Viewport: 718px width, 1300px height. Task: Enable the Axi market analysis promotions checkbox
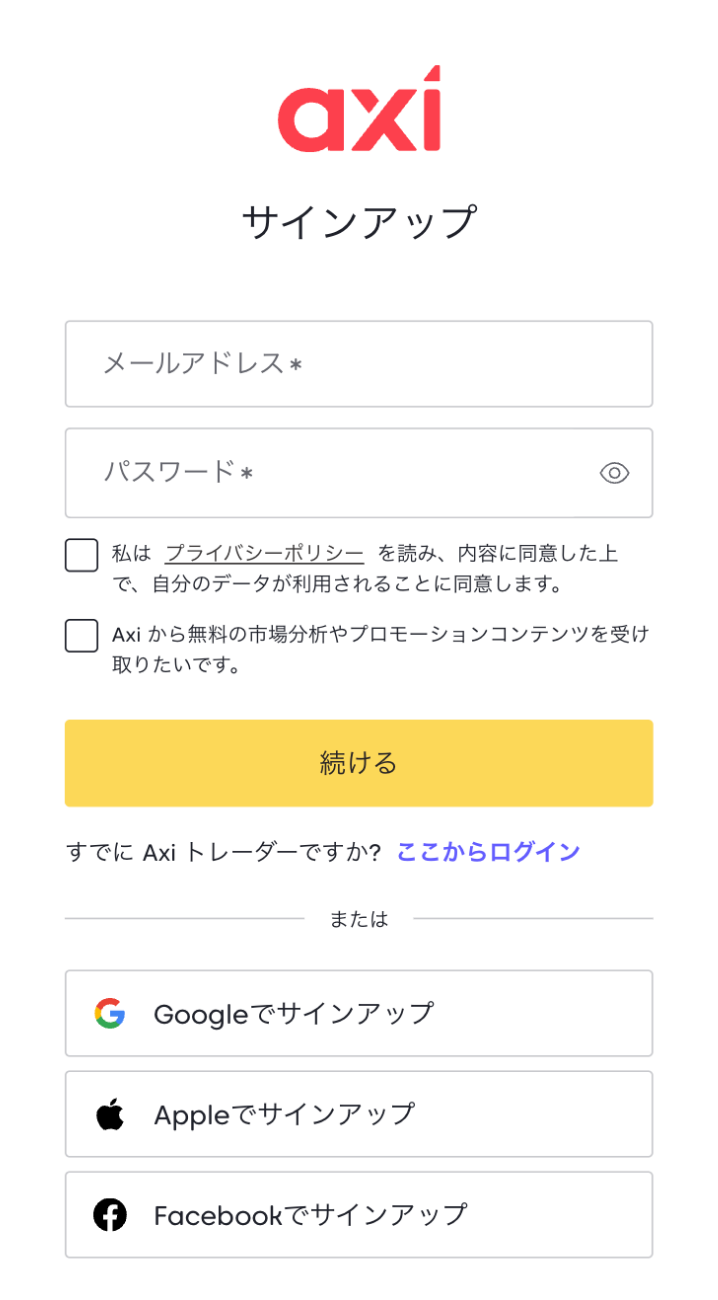82,635
